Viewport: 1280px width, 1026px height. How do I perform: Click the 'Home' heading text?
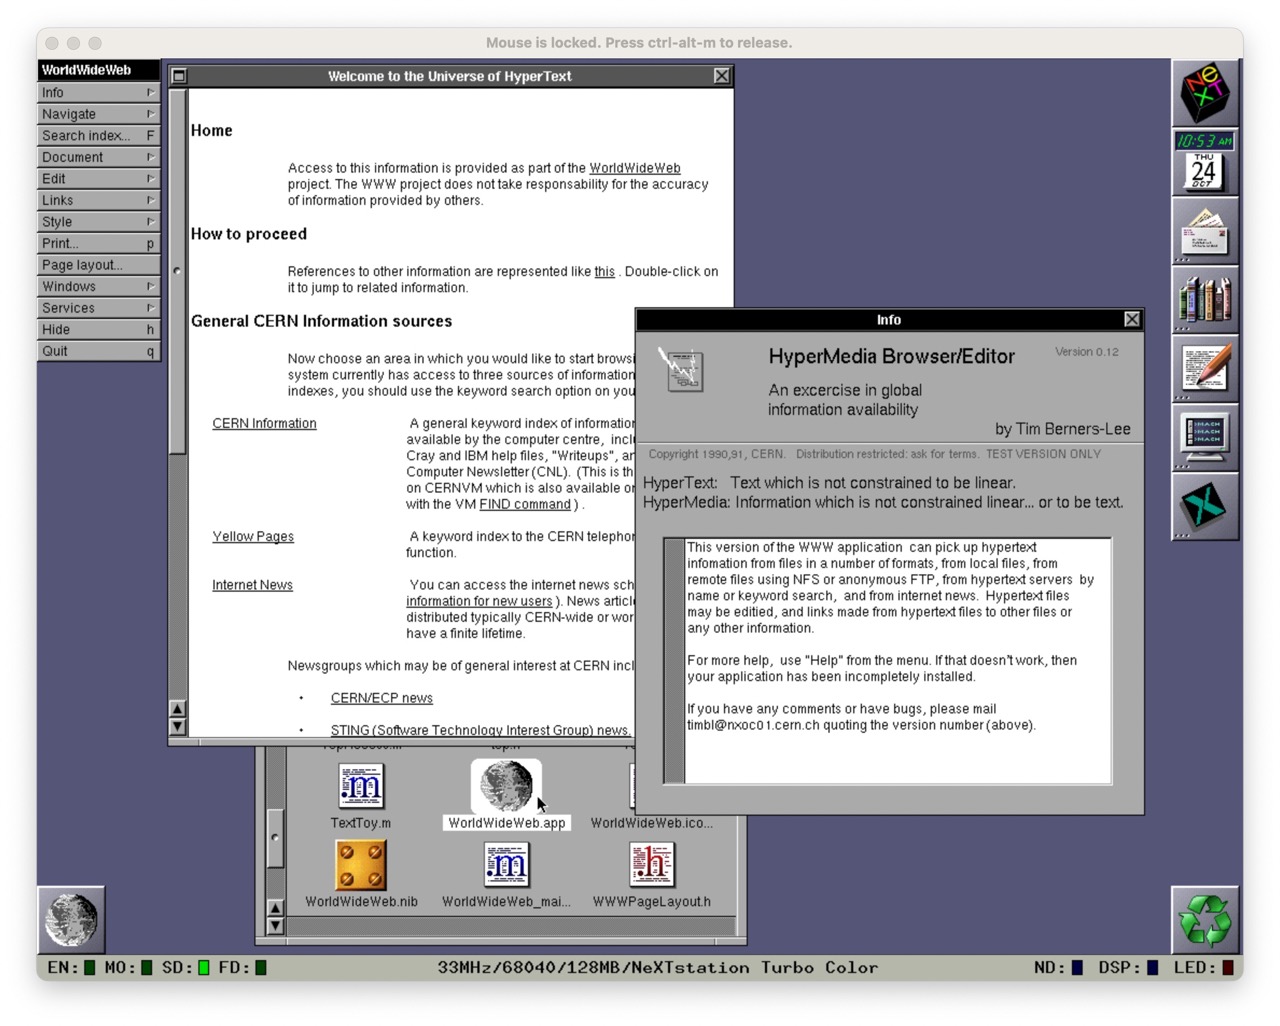coord(212,130)
